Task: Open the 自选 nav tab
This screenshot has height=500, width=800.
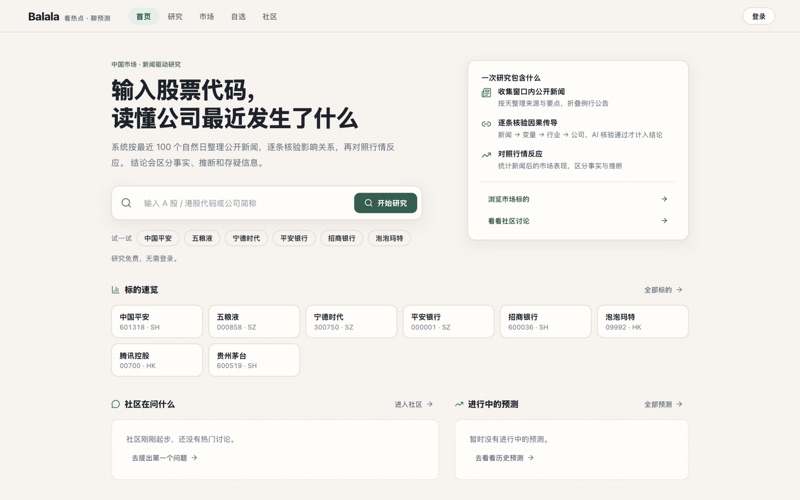Action: (x=238, y=17)
